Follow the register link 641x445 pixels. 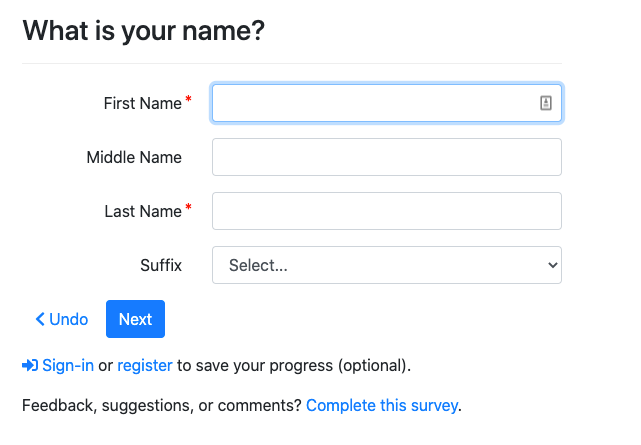pyautogui.click(x=145, y=366)
